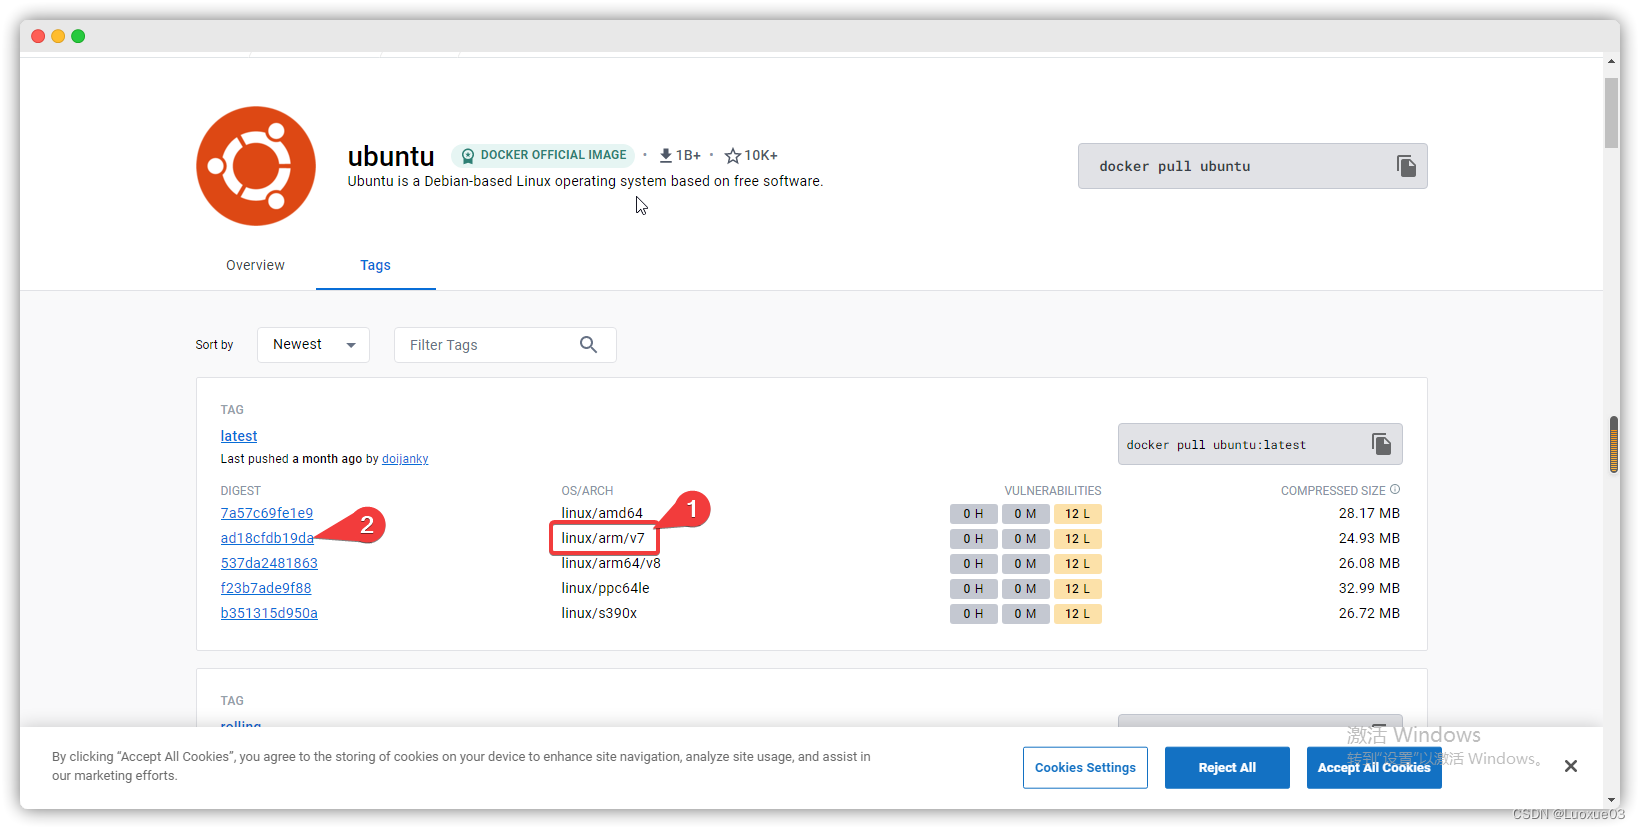
Task: Open digest f23b7ade9f88
Action: [x=266, y=588]
